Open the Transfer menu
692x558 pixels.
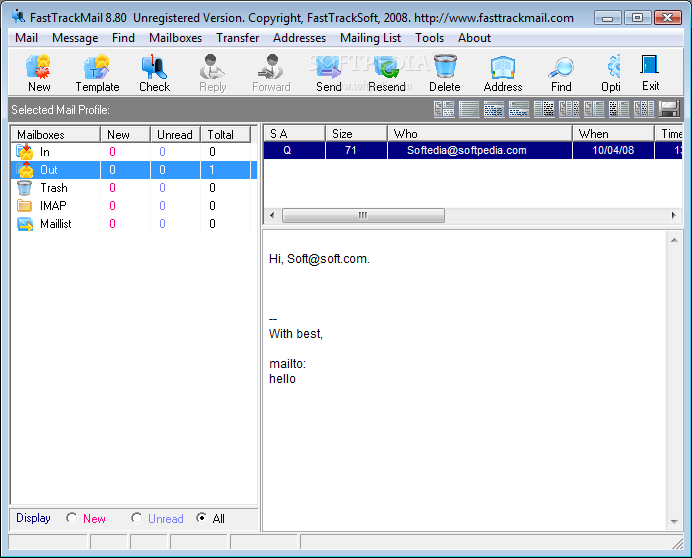click(x=237, y=38)
